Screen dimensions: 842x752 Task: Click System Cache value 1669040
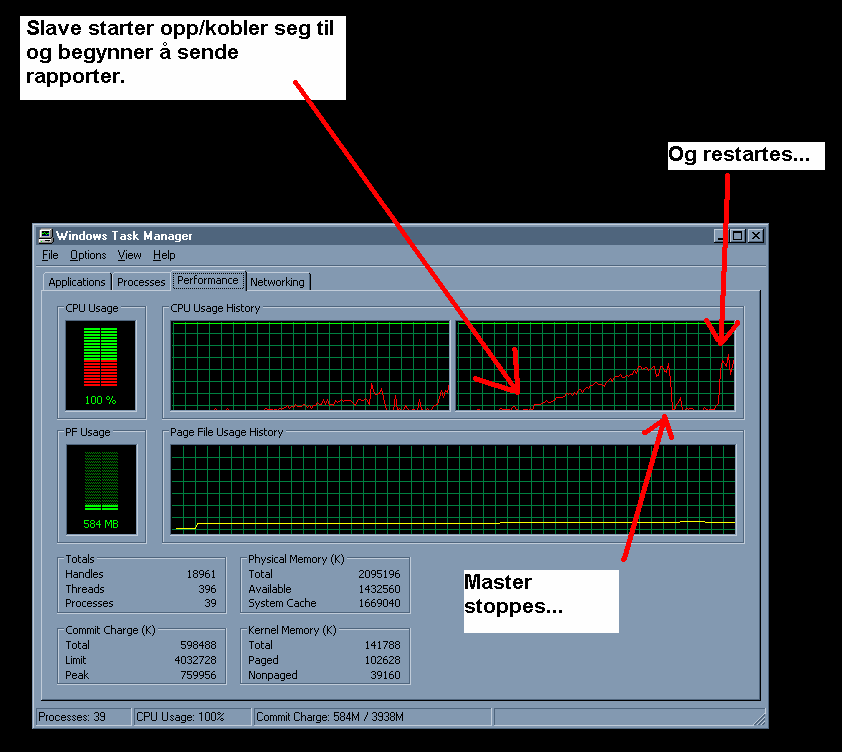pos(379,603)
